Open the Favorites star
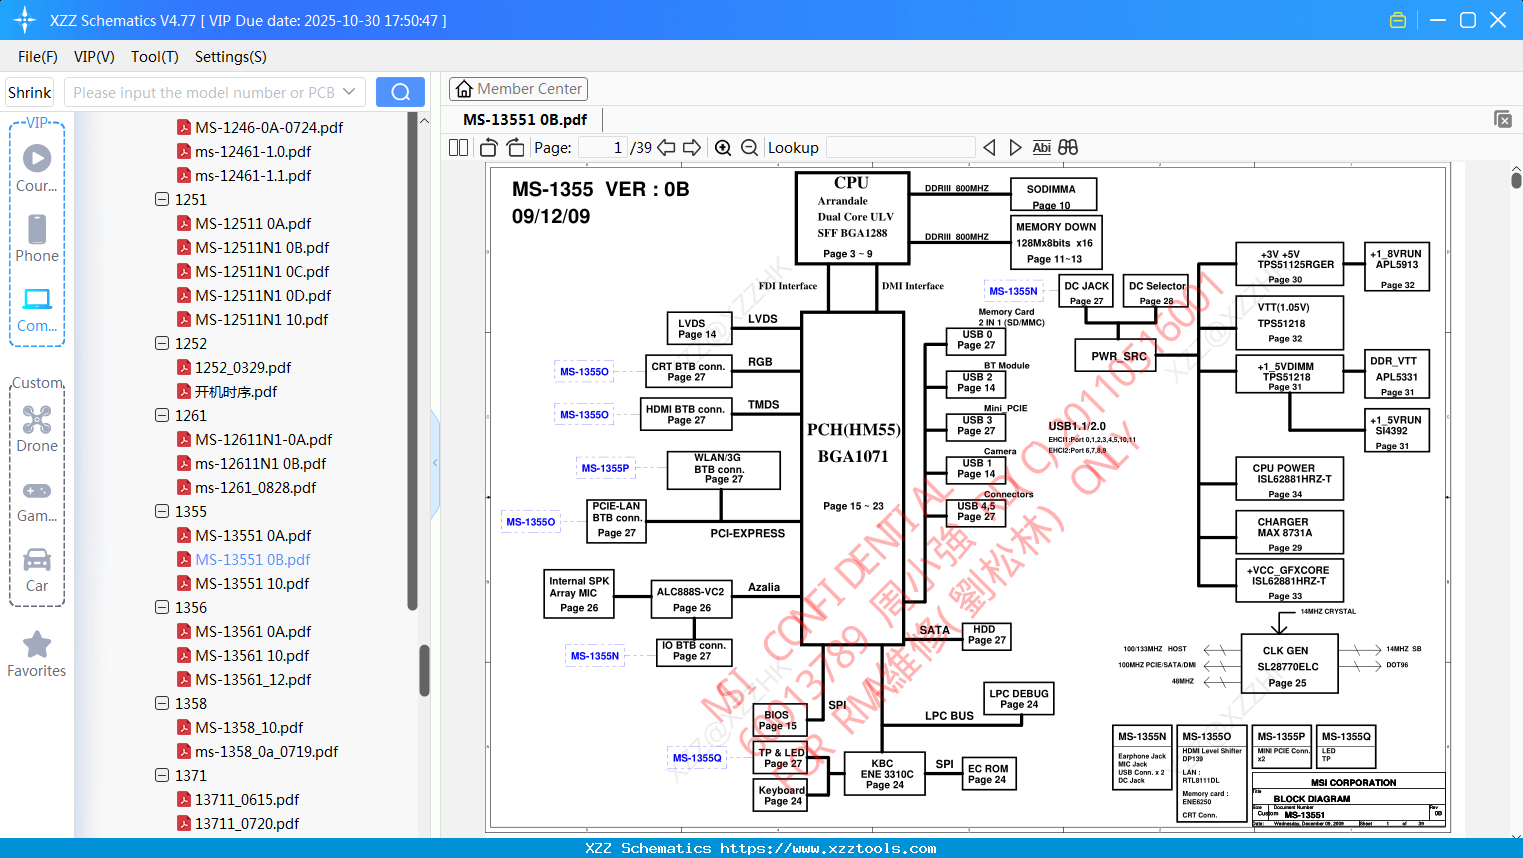1523x858 pixels. point(37,655)
